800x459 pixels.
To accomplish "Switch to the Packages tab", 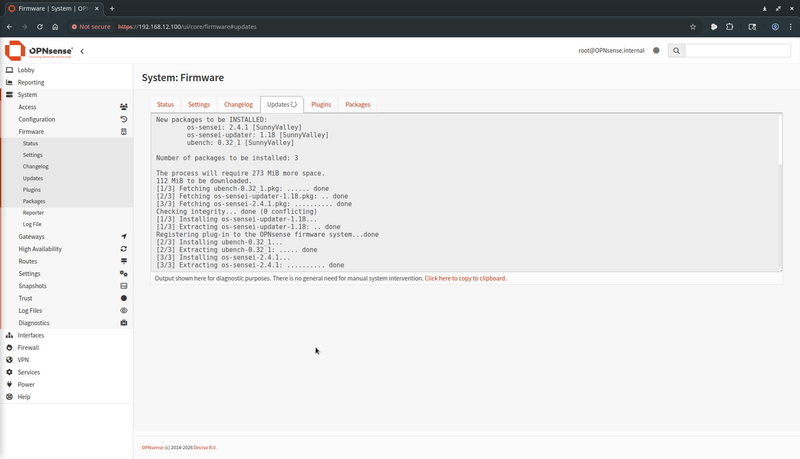I will (x=358, y=105).
